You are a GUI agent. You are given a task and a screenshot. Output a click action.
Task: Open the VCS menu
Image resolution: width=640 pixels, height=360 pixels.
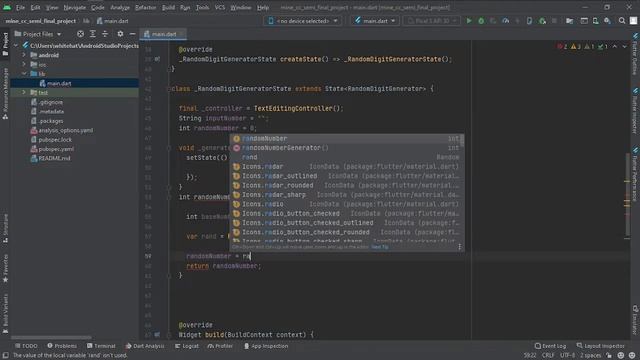tap(220, 7)
